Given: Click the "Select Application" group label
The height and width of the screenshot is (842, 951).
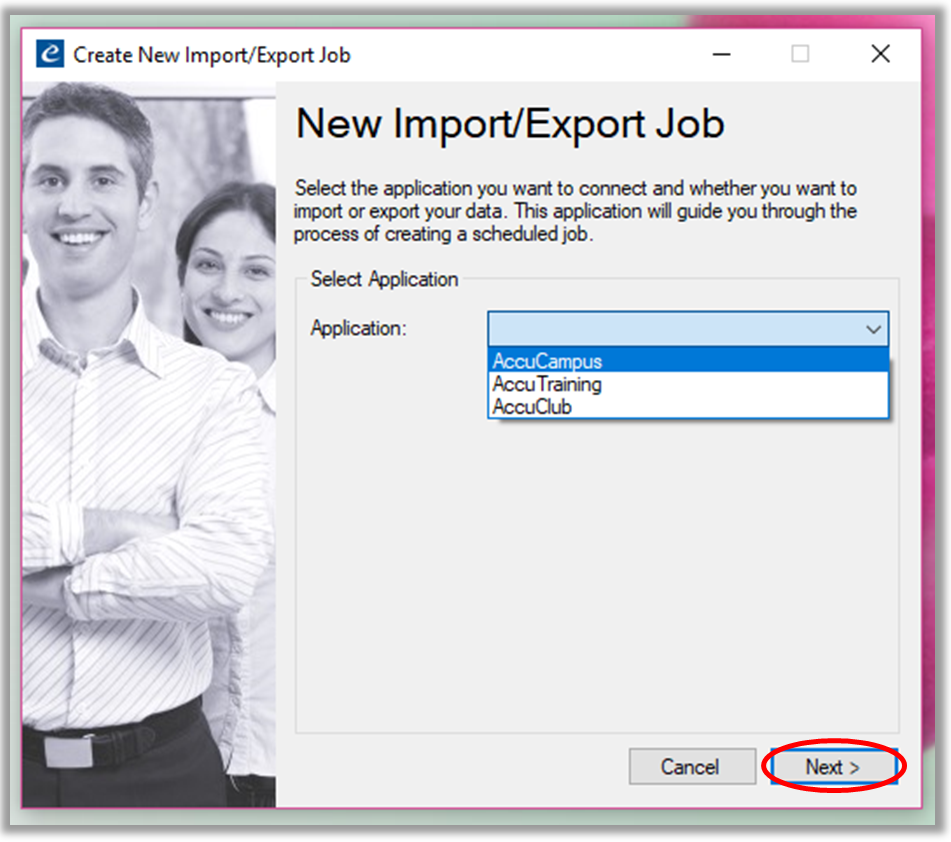Looking at the screenshot, I should tap(384, 280).
